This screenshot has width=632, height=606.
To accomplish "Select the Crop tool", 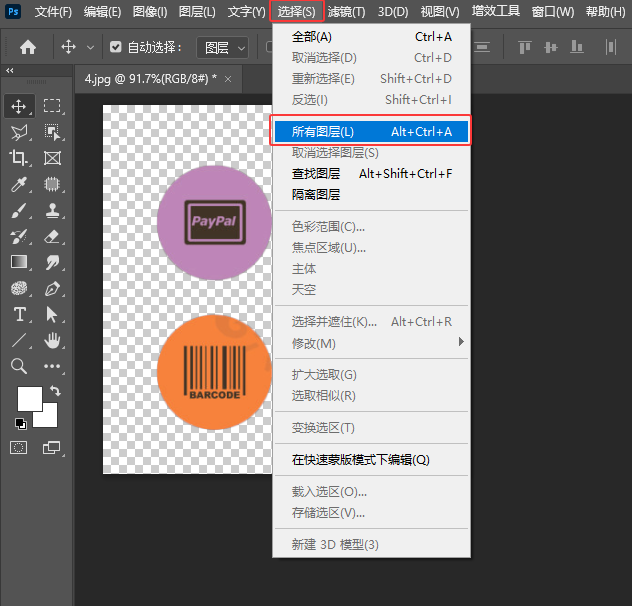I will point(19,158).
